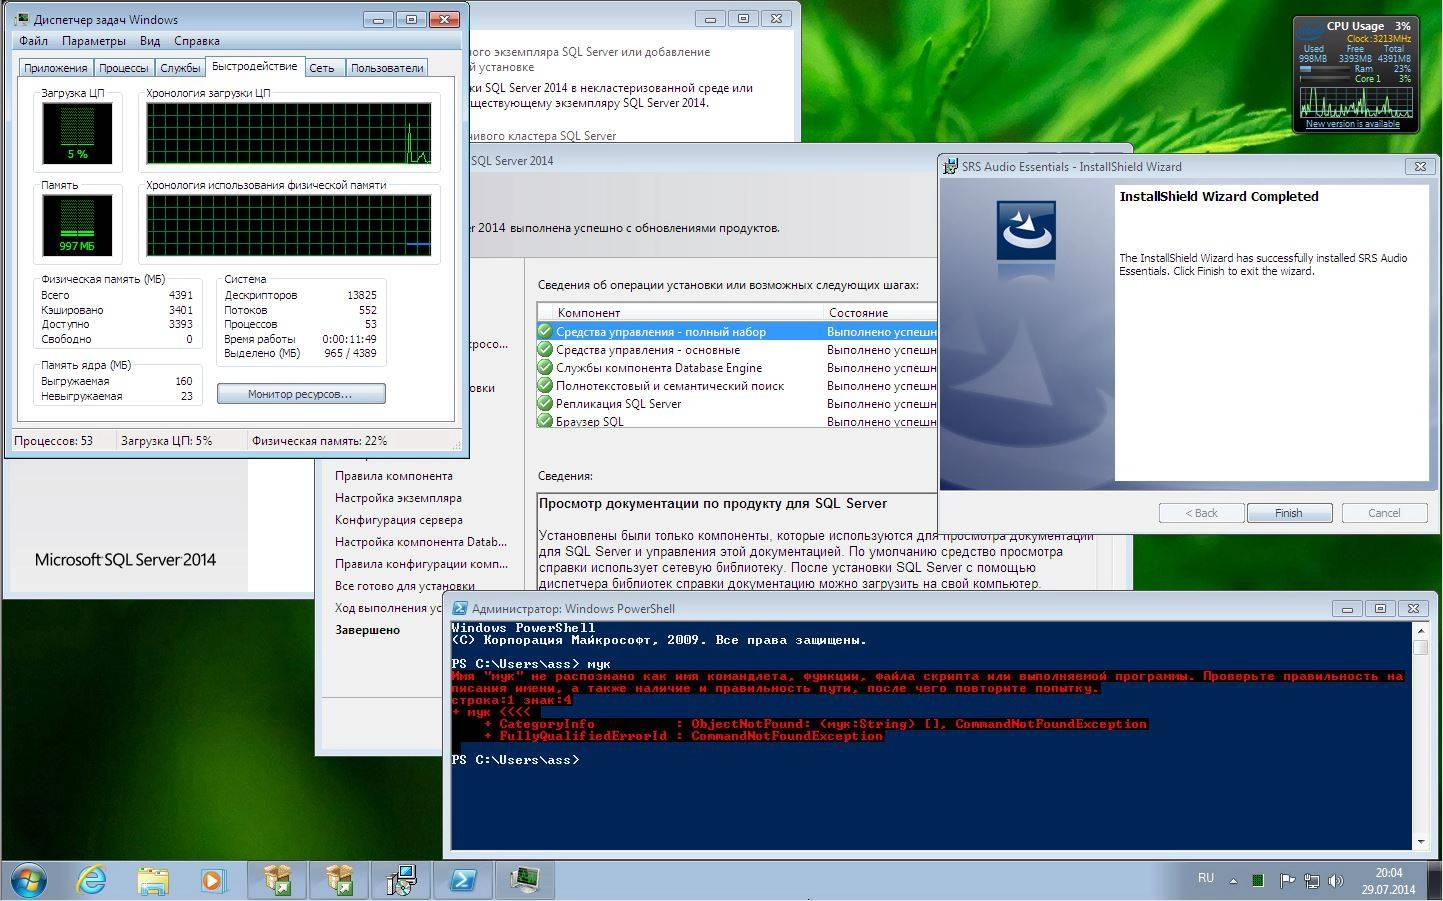
Task: Click 'New version is available' gadget link
Action: point(1353,124)
